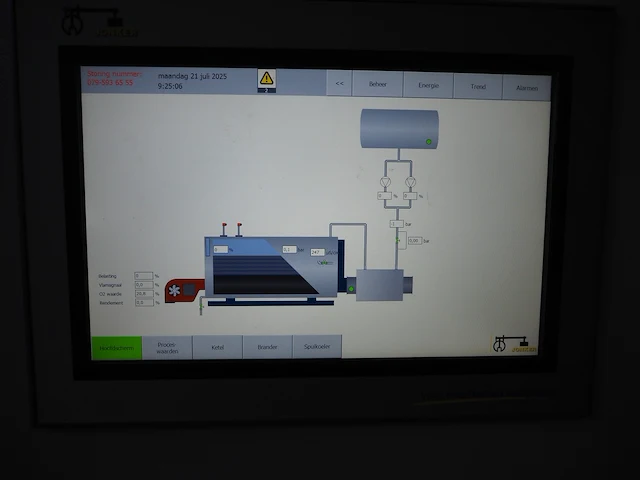Open the Alarmen screen

[x=527, y=88]
